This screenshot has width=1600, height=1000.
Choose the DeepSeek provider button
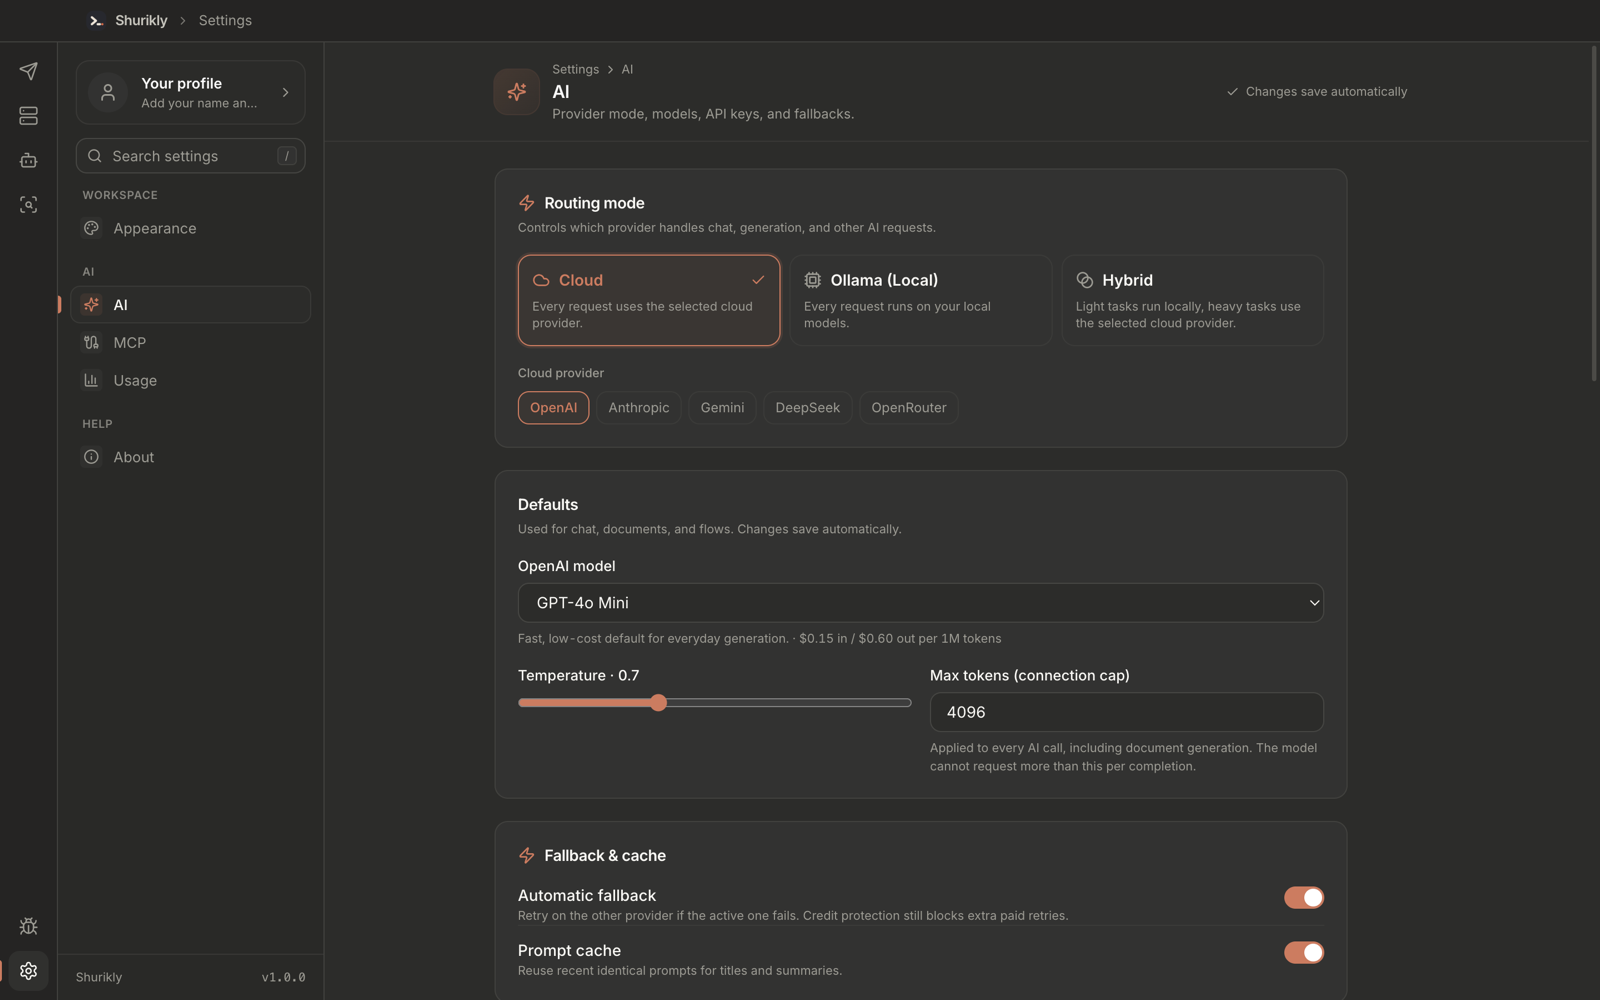click(807, 408)
